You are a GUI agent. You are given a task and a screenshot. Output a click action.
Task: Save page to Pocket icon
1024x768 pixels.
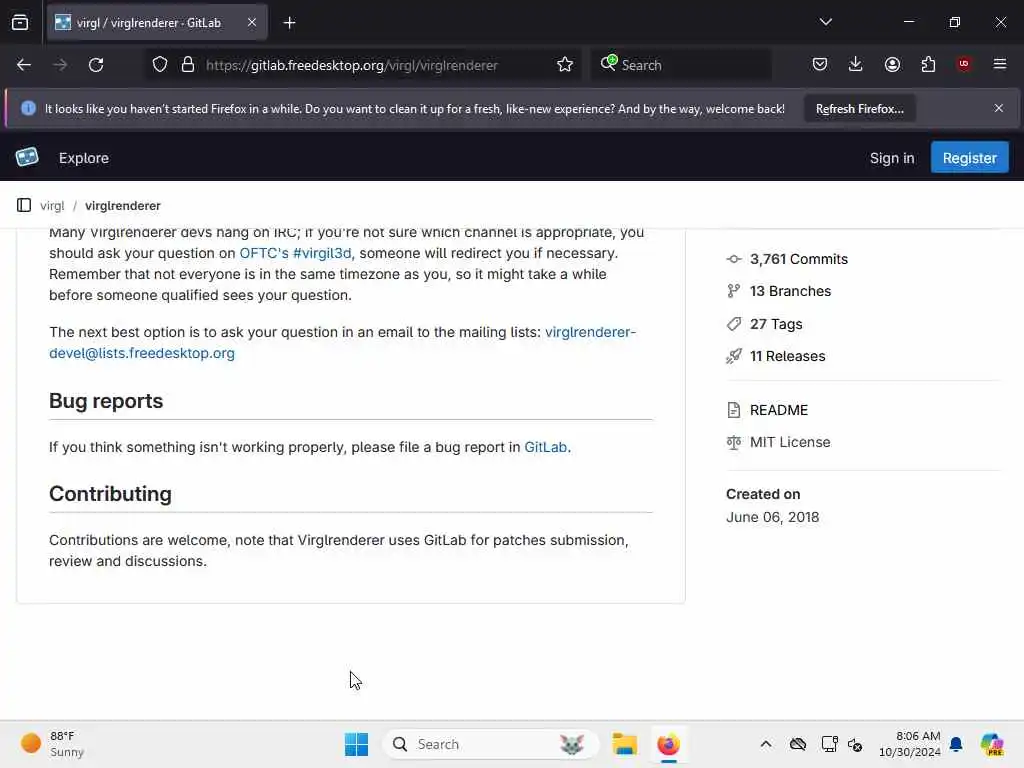coord(820,64)
